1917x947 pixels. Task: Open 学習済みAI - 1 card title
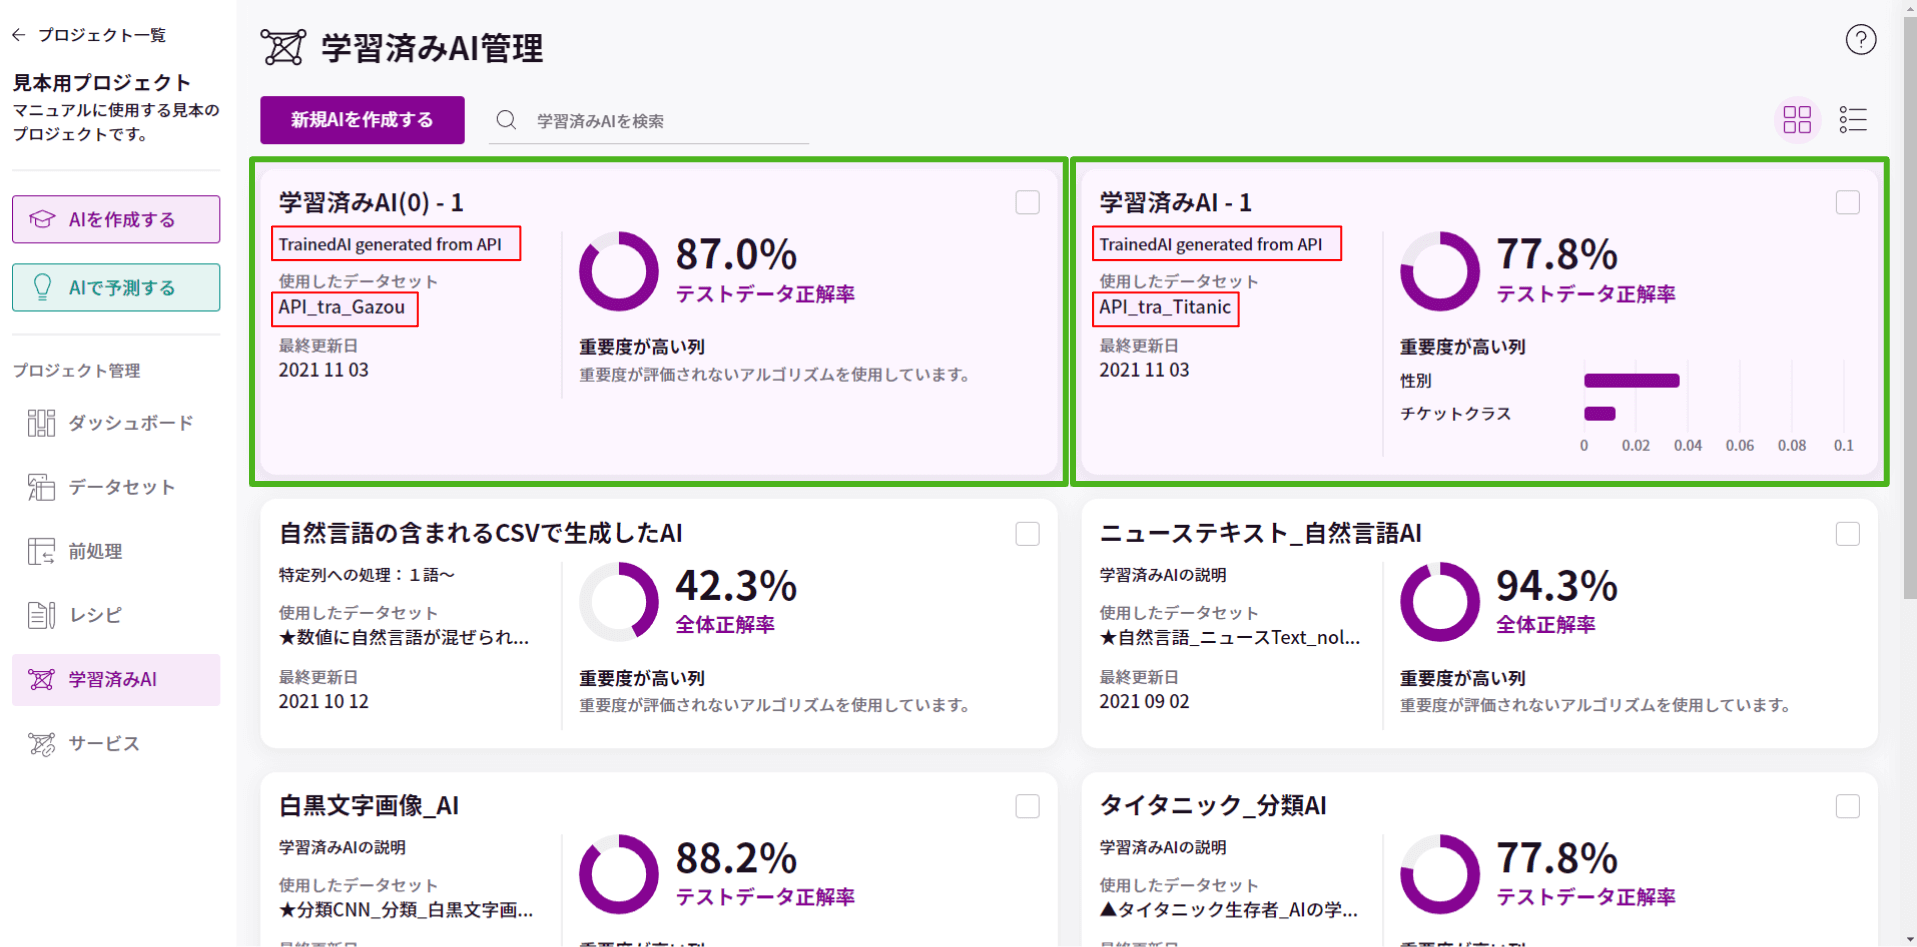(1175, 203)
